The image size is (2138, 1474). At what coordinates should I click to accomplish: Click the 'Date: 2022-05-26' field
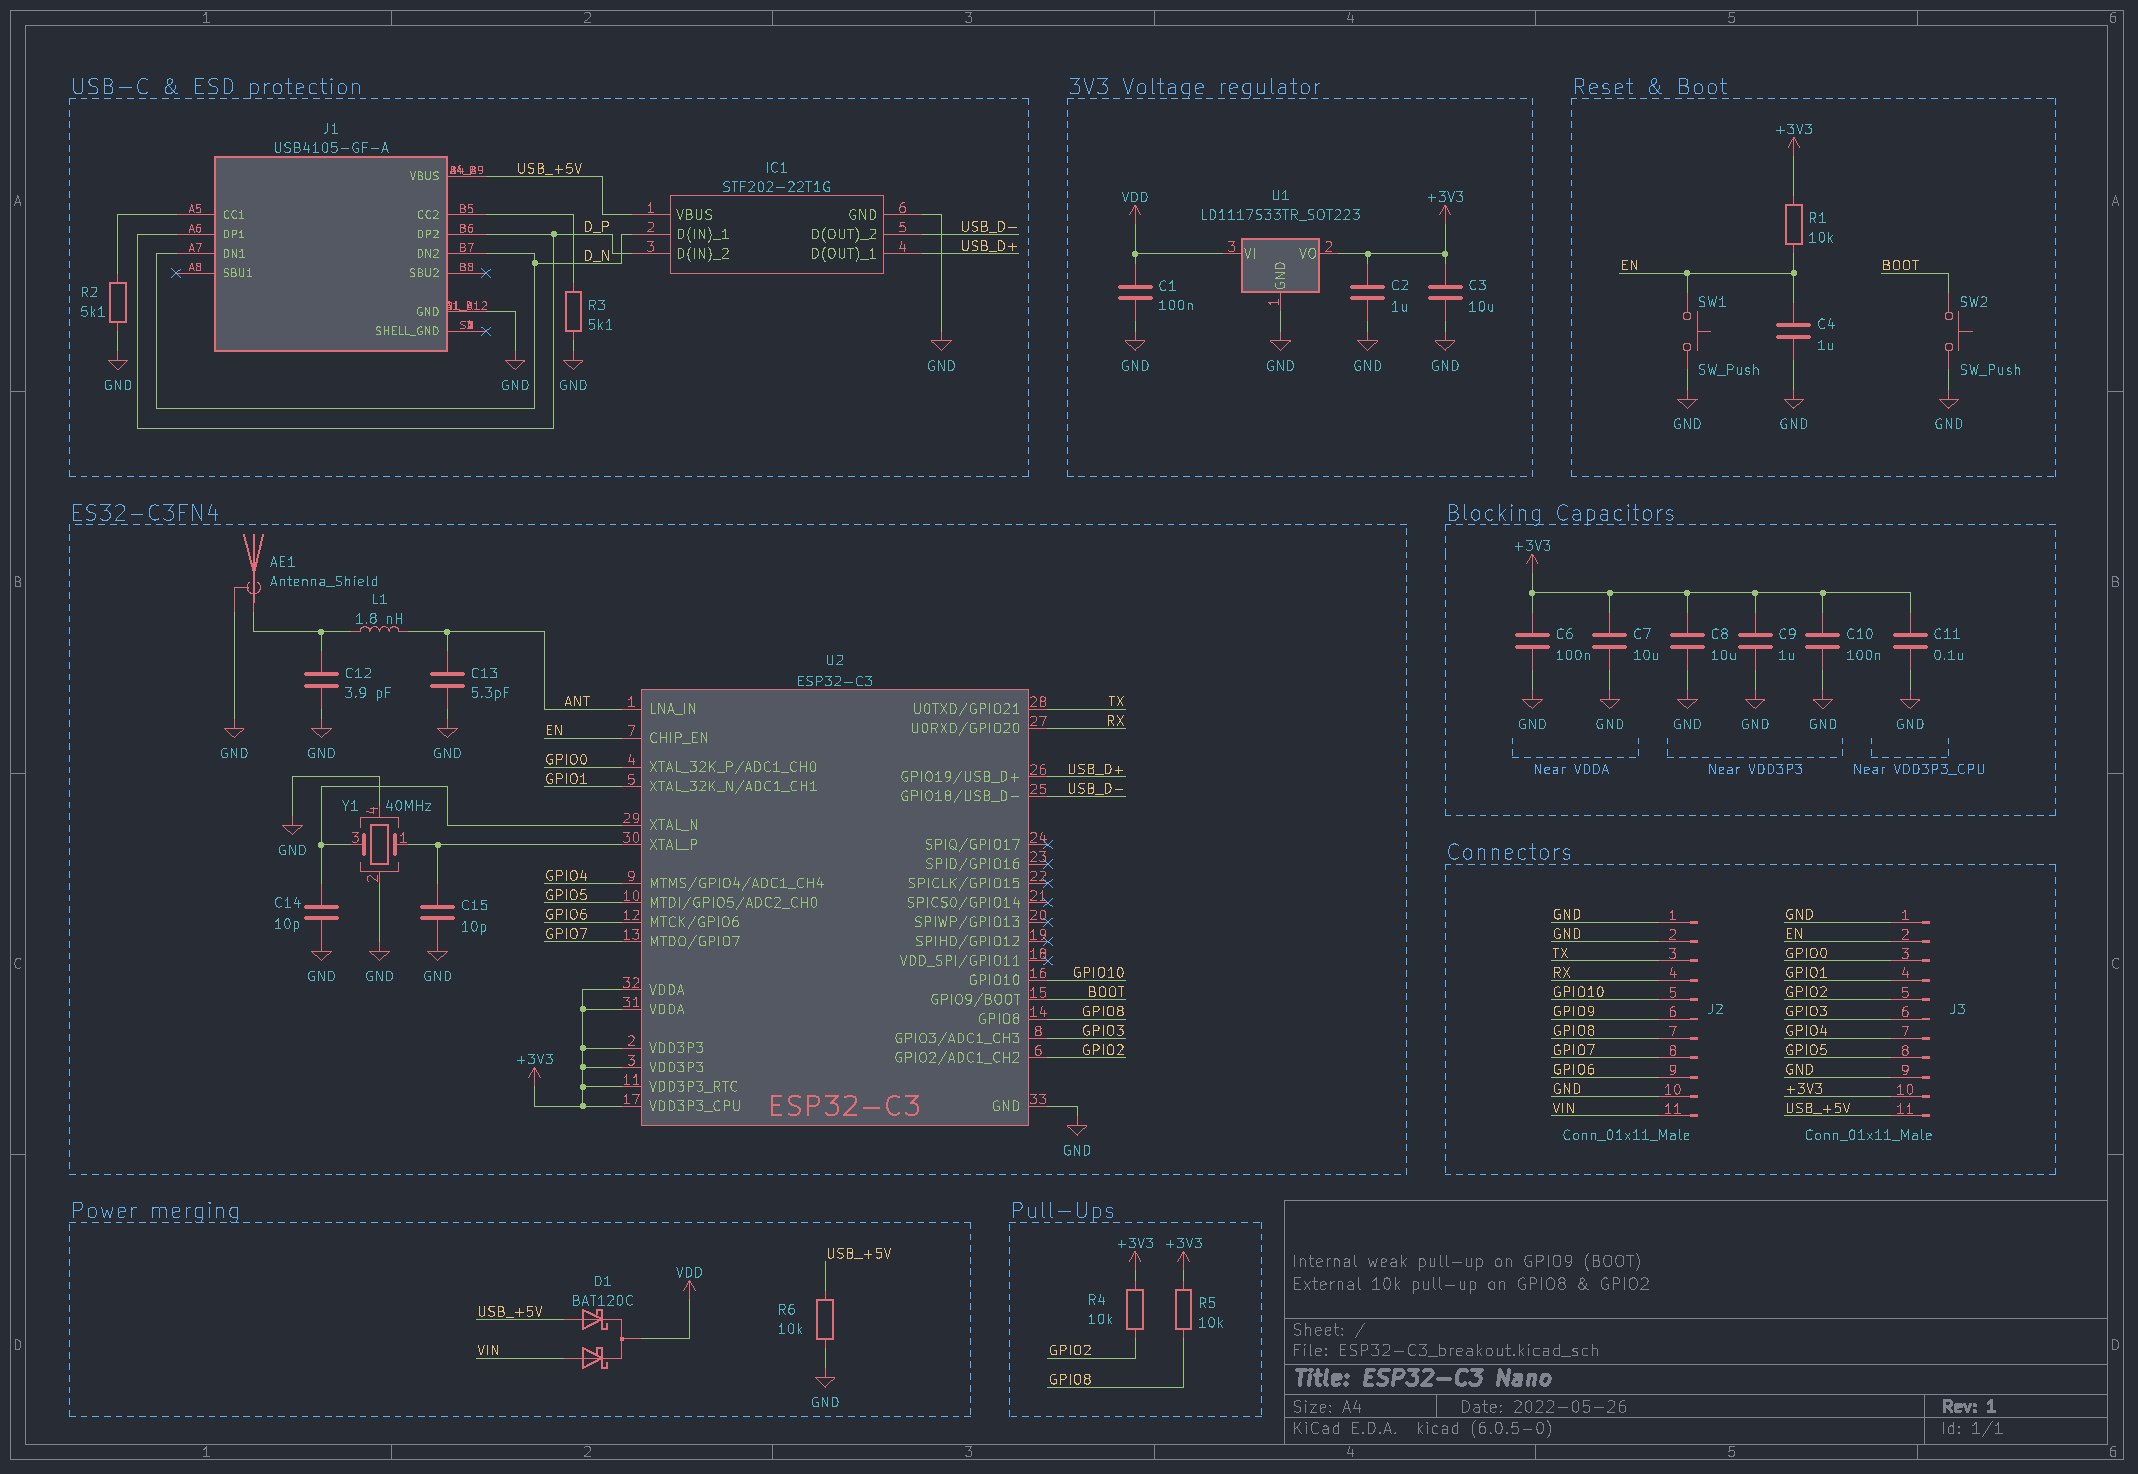pyautogui.click(x=1543, y=1407)
